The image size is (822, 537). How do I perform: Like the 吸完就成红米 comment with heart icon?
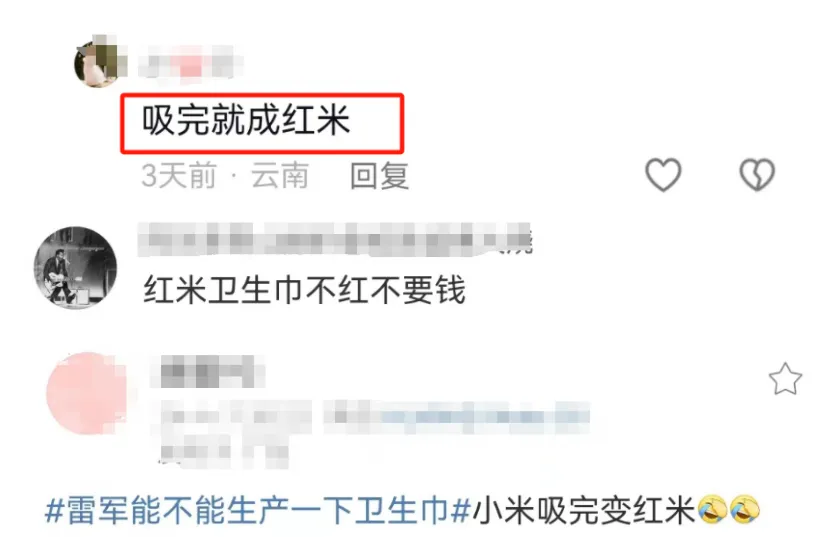click(x=663, y=175)
